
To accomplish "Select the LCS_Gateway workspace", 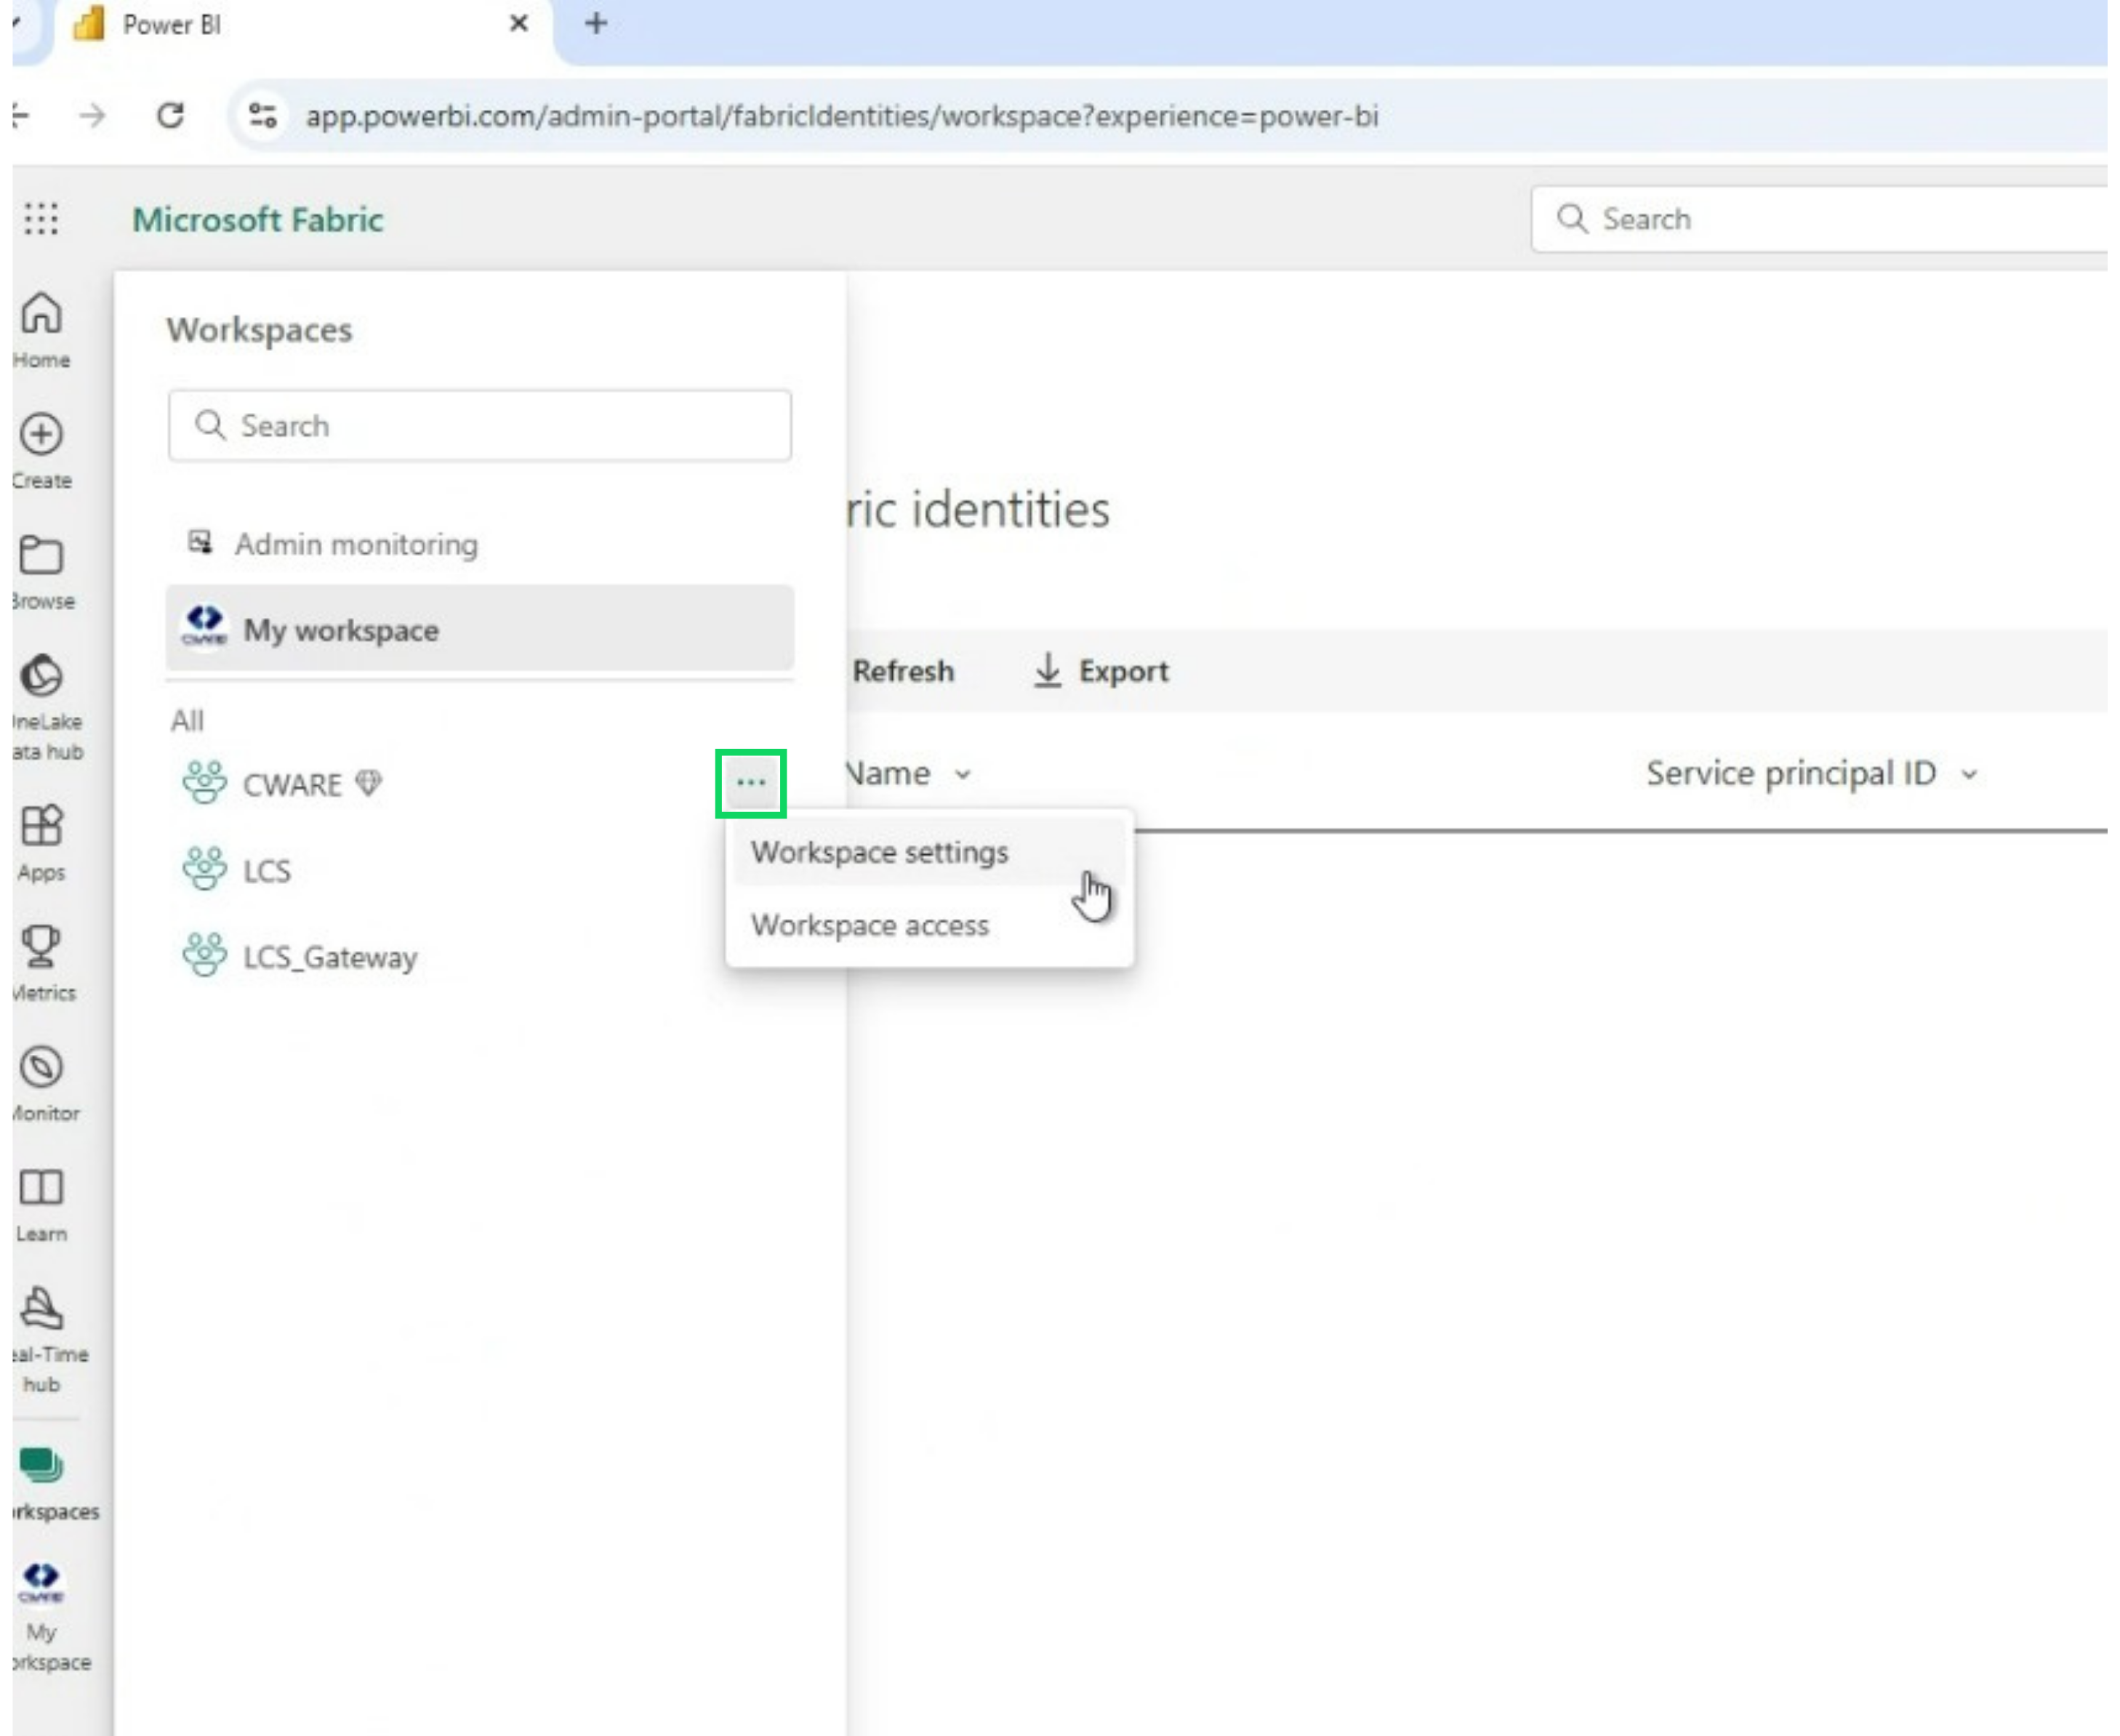I will [330, 958].
